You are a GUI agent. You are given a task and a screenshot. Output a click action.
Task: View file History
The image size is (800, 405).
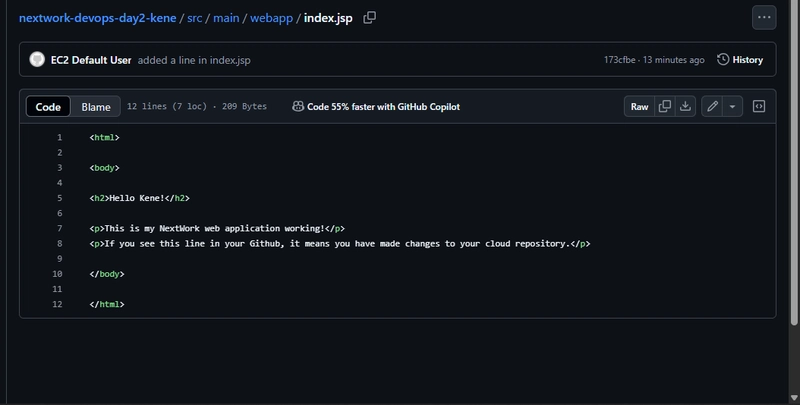(740, 60)
